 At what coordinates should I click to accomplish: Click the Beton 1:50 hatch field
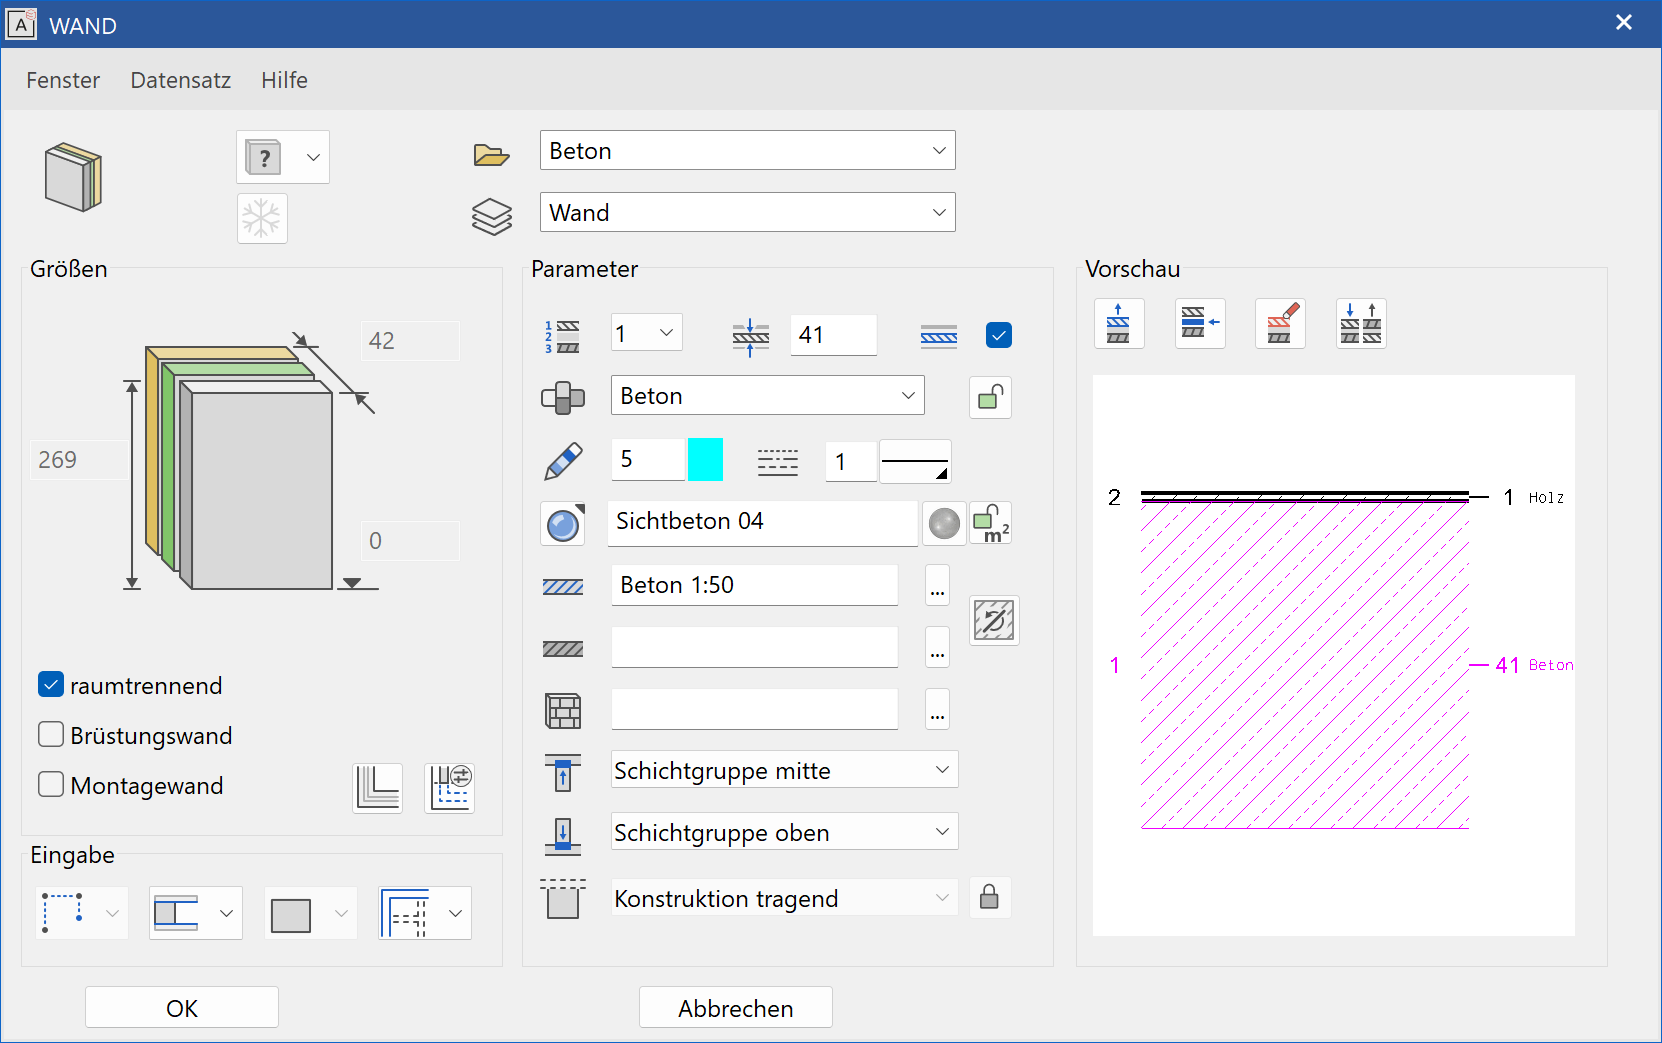pyautogui.click(x=754, y=585)
